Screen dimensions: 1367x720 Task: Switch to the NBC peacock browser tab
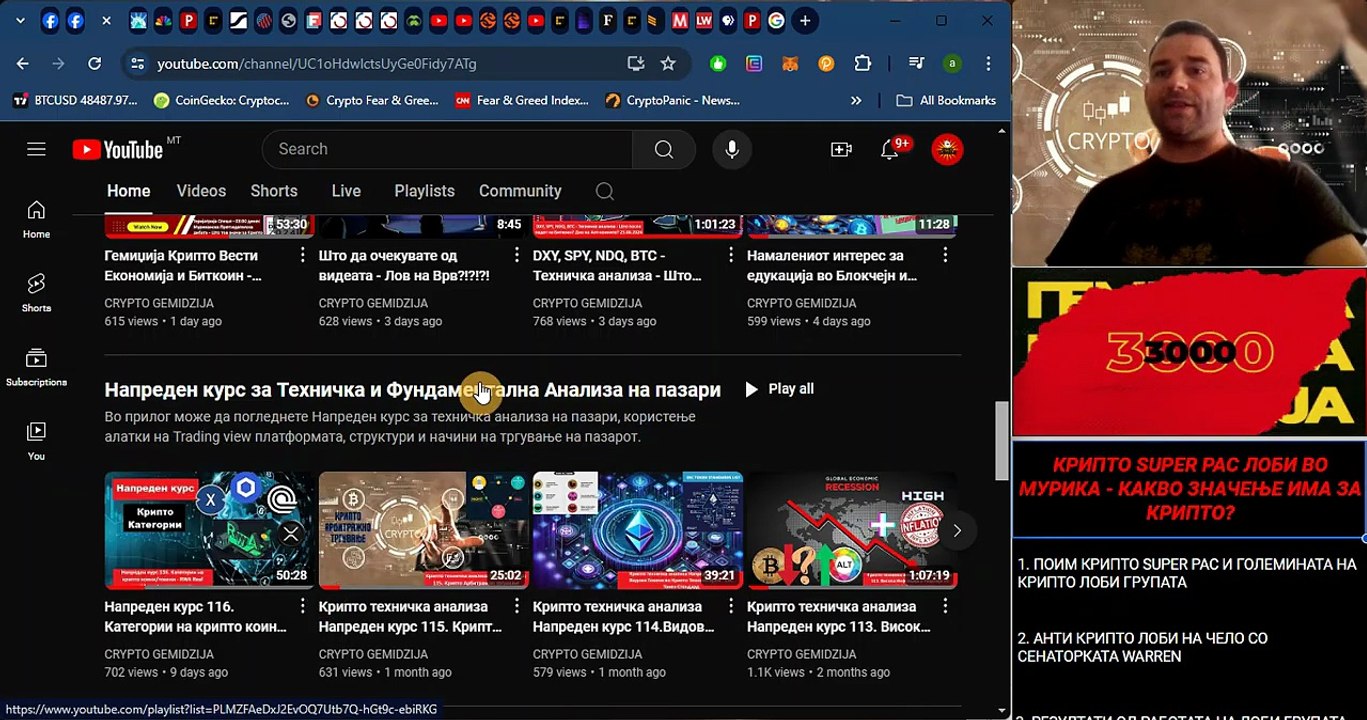pyautogui.click(x=164, y=20)
